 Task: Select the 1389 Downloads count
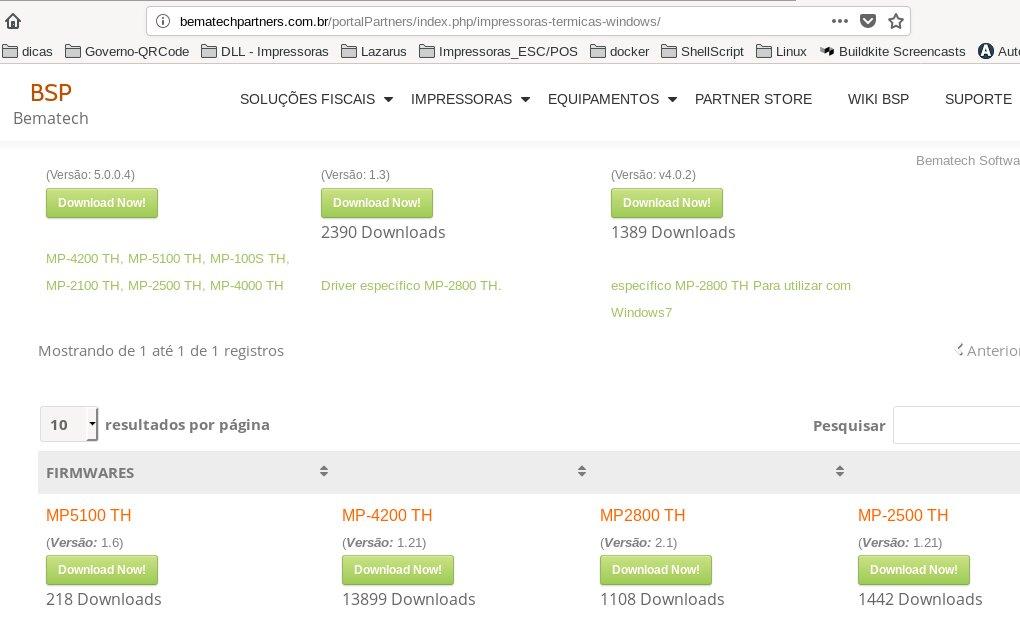click(673, 232)
